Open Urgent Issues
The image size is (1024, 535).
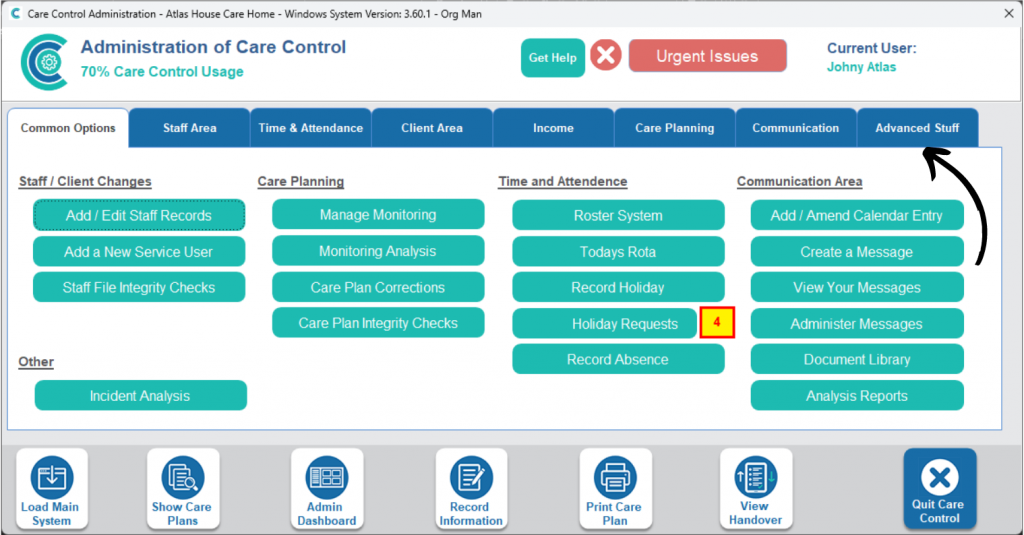pyautogui.click(x=707, y=56)
